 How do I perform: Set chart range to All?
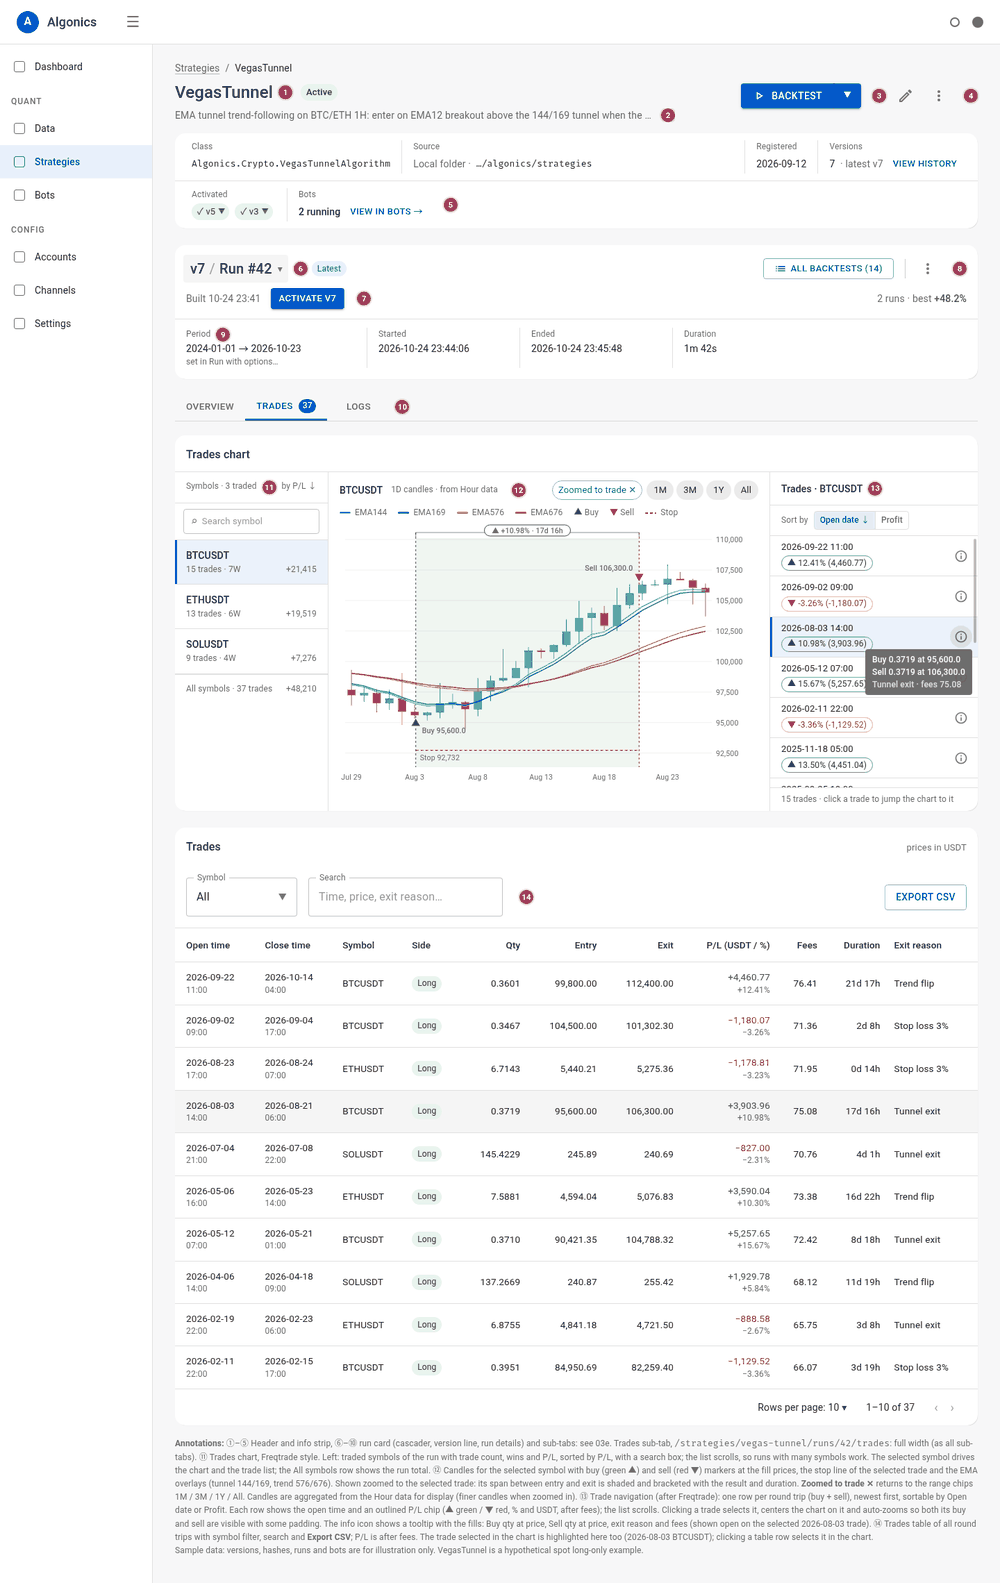[746, 490]
